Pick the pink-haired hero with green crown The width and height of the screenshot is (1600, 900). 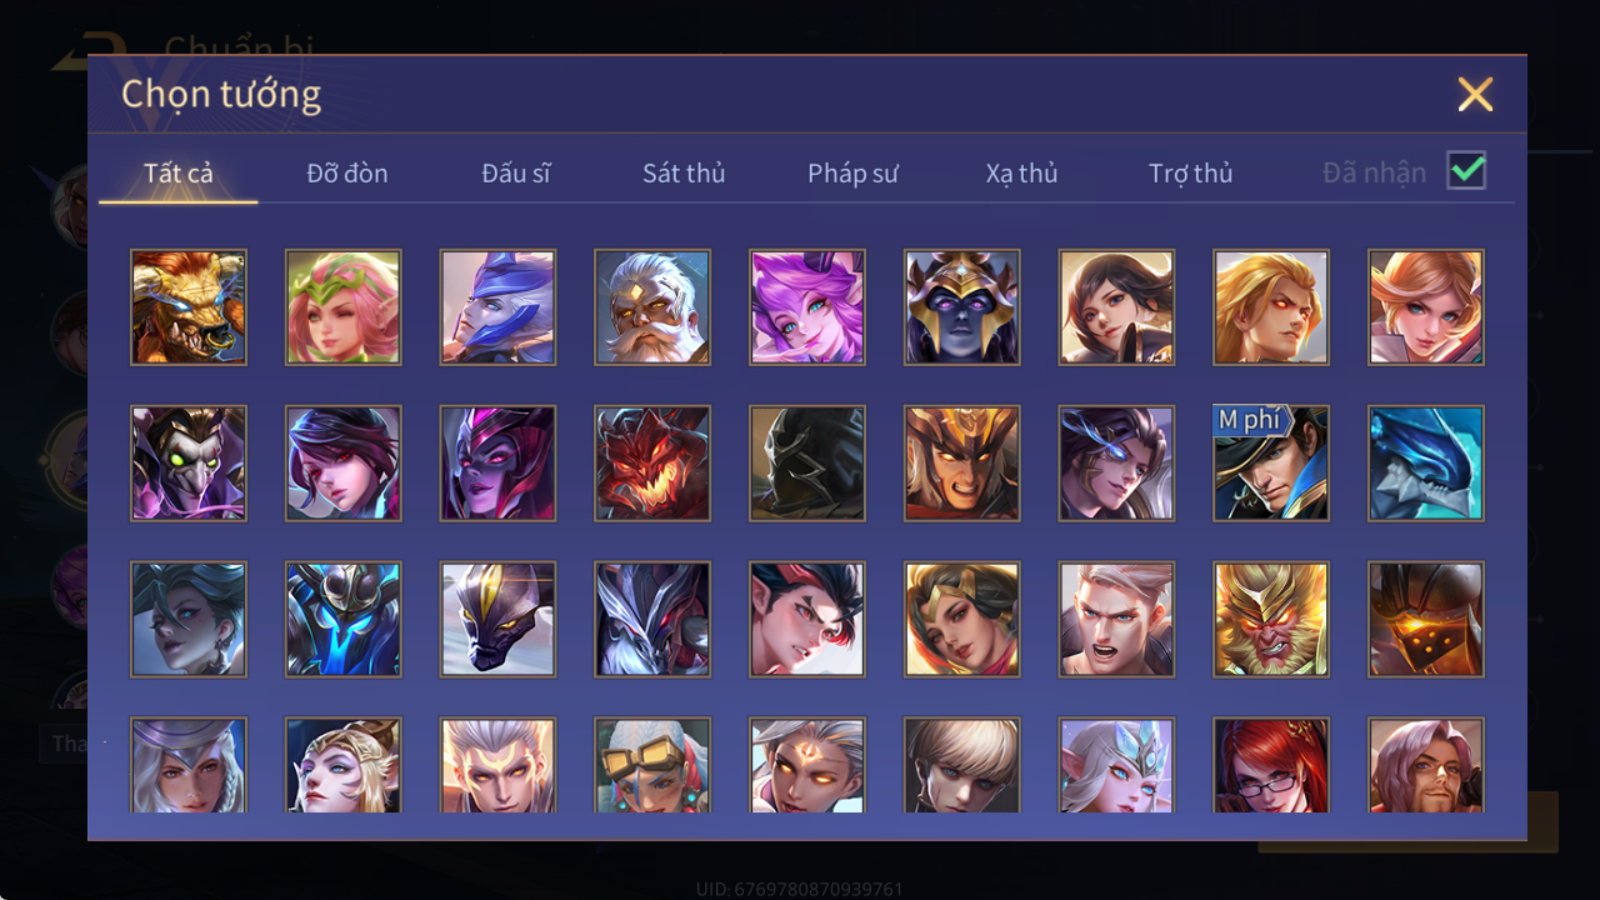[343, 307]
